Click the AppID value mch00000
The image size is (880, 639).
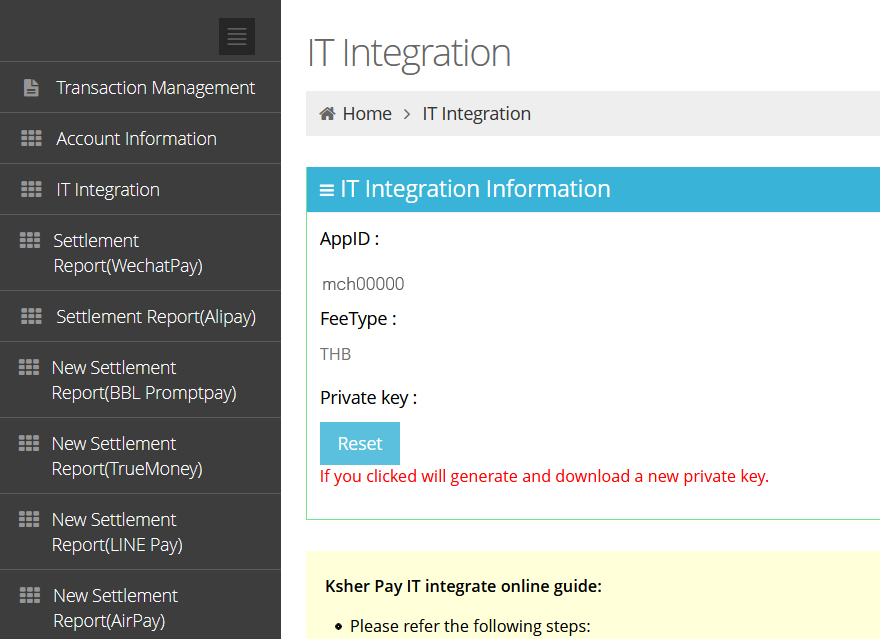click(x=363, y=284)
